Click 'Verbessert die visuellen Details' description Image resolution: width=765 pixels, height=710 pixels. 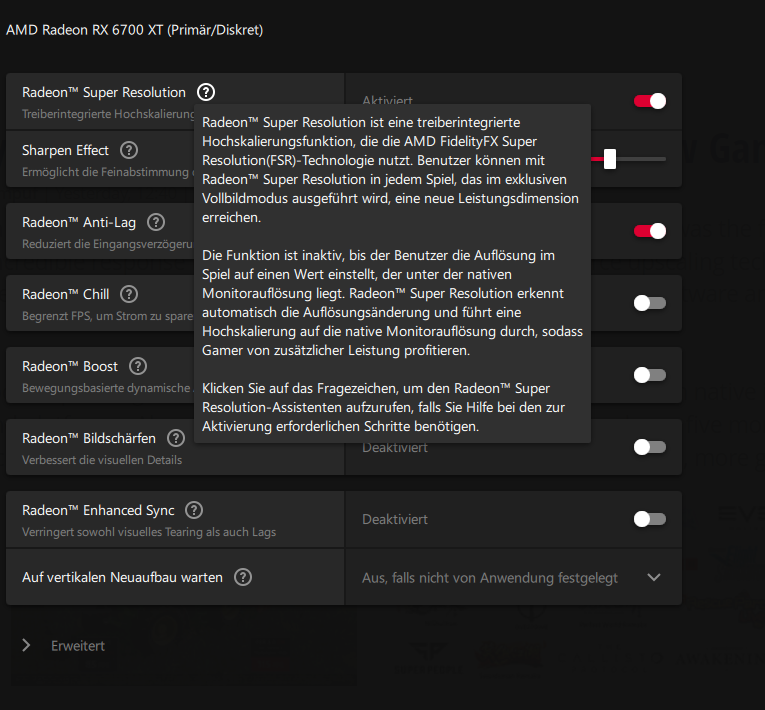click(x=102, y=460)
